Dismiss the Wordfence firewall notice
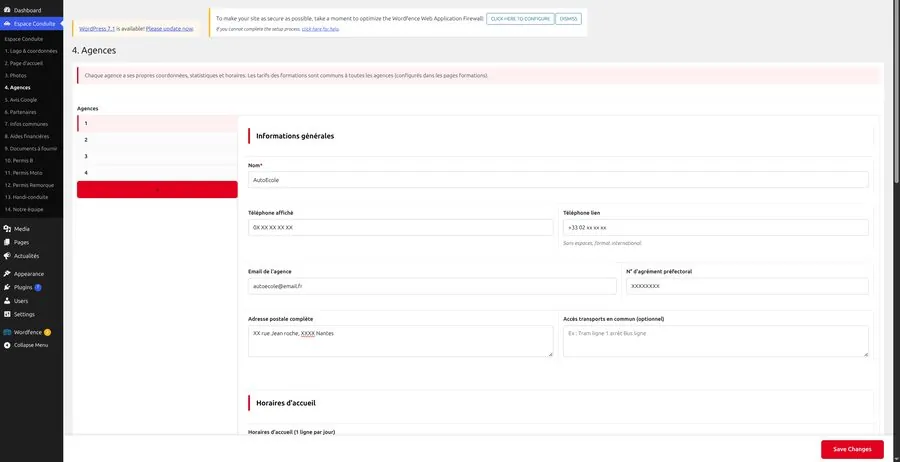 point(568,19)
